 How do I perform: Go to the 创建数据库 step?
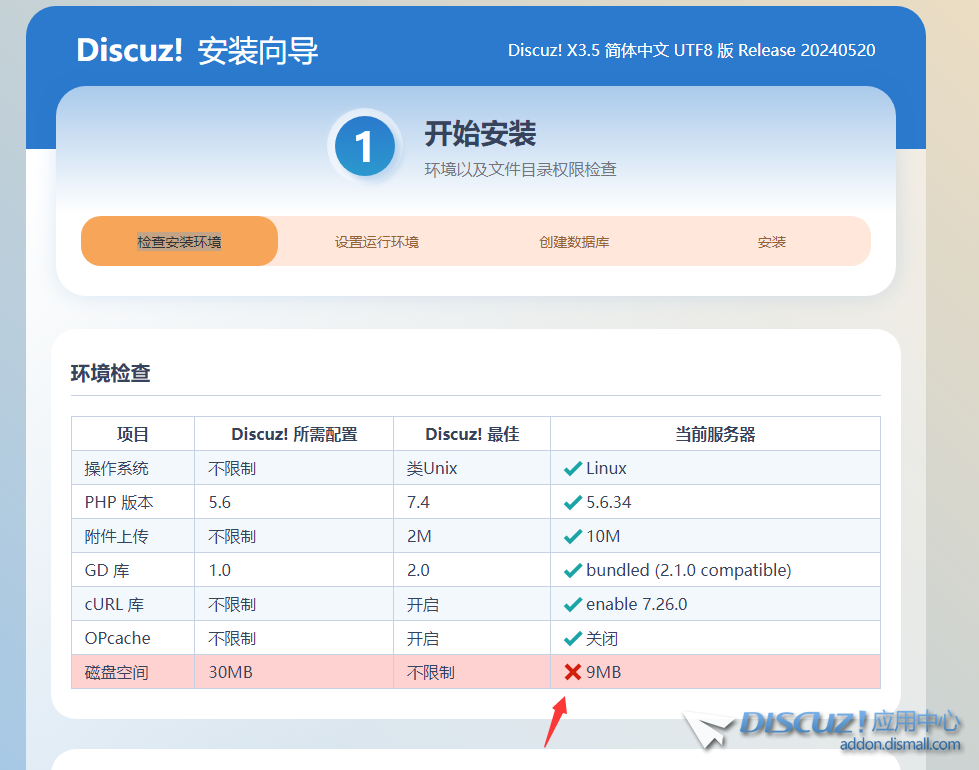click(574, 242)
